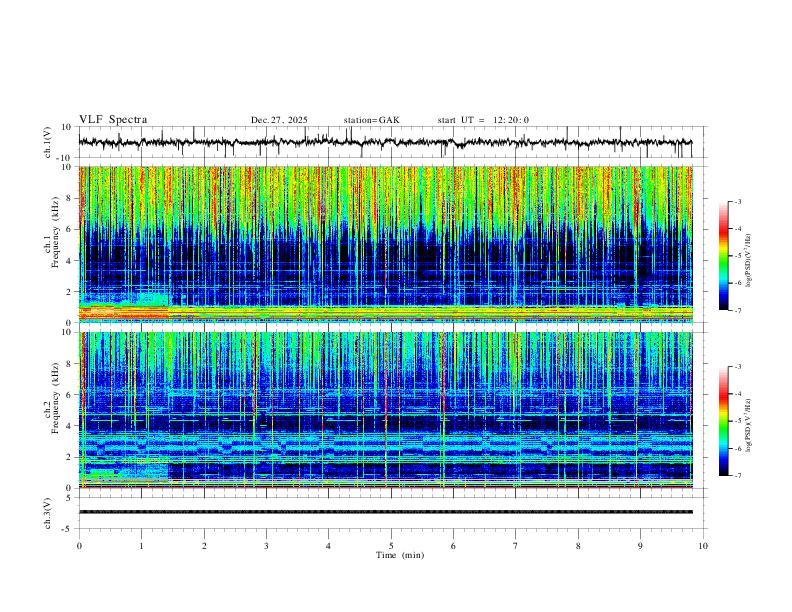Click the "-5" value on ch.1 colorbar
Image resolution: width=792 pixels, height=612 pixels.
click(738, 256)
